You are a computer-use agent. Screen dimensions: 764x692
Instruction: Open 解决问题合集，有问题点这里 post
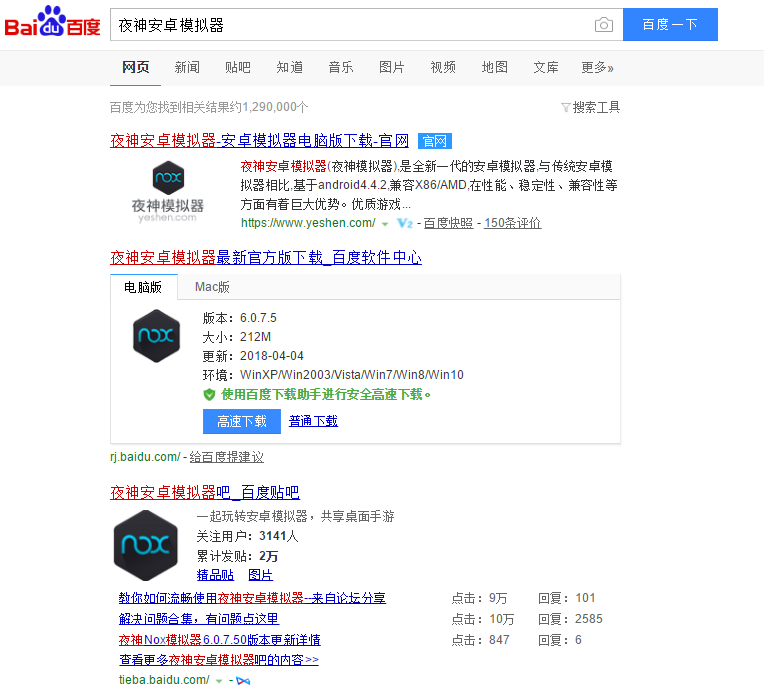pos(199,619)
